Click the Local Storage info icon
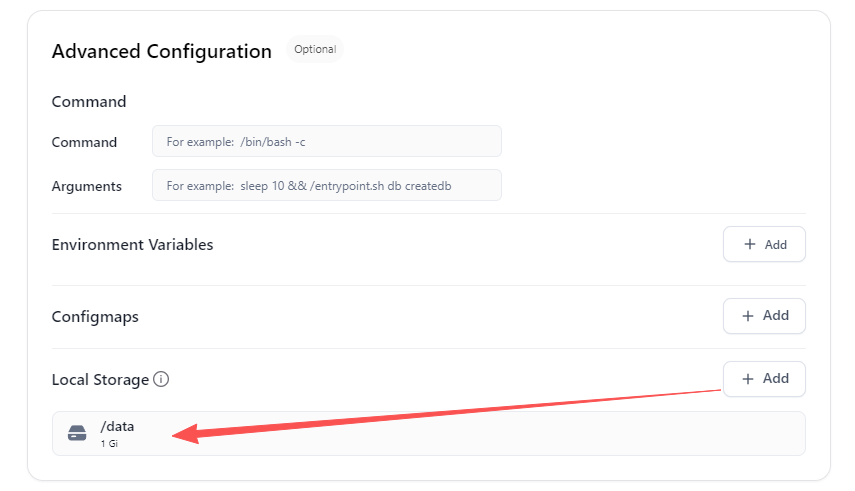The image size is (855, 491). [x=161, y=379]
